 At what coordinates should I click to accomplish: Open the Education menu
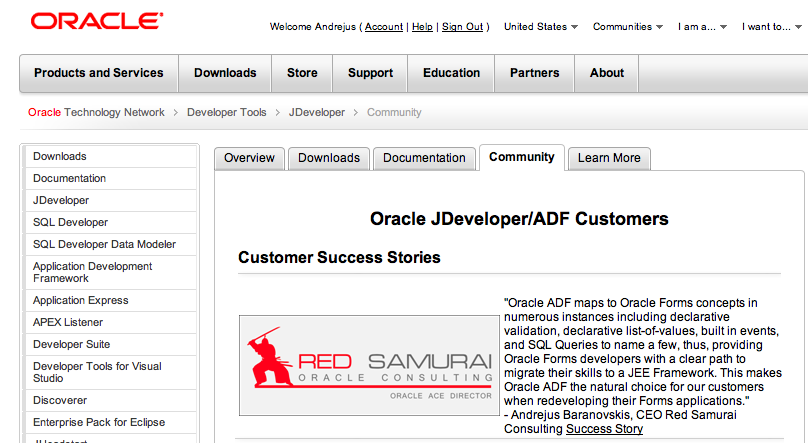pyautogui.click(x=451, y=73)
